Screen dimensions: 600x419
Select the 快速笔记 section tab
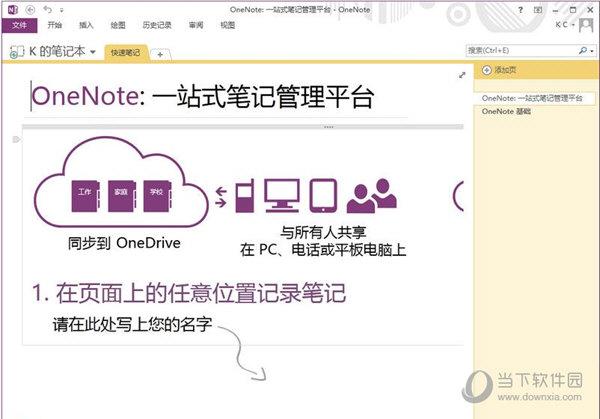(125, 53)
